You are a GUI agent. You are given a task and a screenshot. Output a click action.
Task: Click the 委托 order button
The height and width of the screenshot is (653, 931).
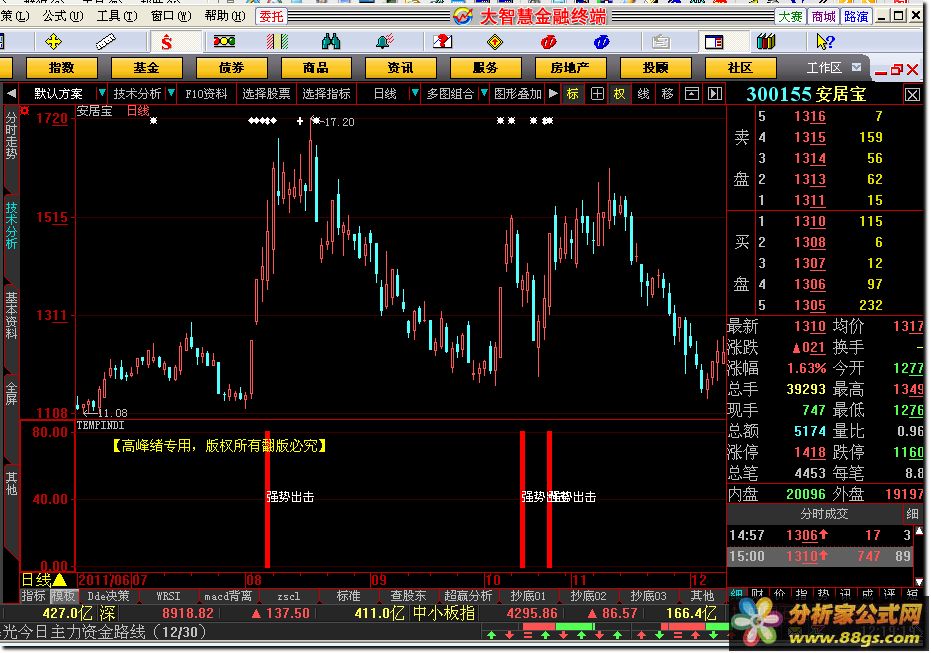tap(271, 17)
